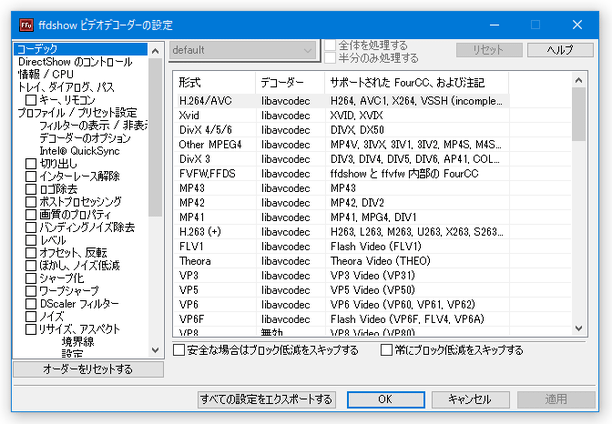Open Intel QuickSync page
Image resolution: width=612 pixels, height=424 pixels.
pyautogui.click(x=80, y=151)
